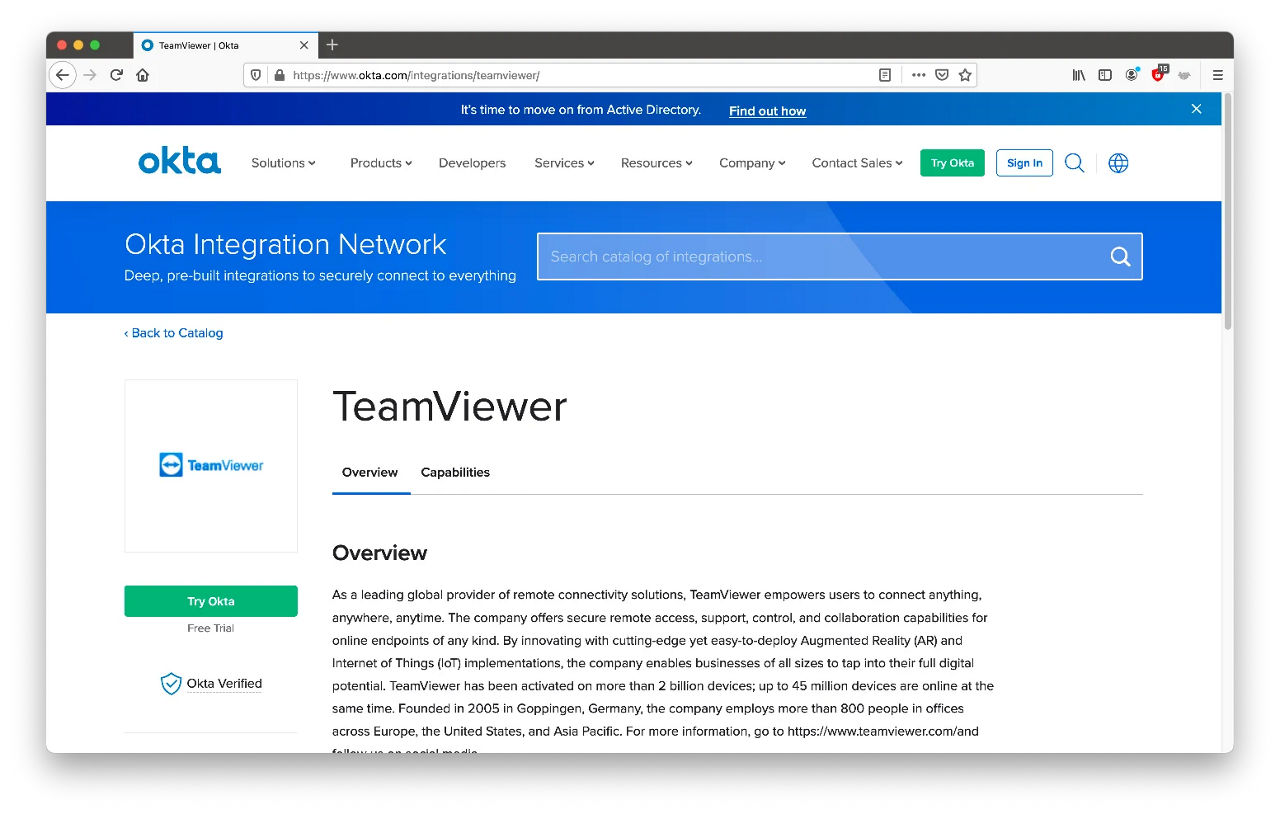This screenshot has width=1280, height=815.
Task: Open the site search magnifier icon
Action: click(1074, 163)
